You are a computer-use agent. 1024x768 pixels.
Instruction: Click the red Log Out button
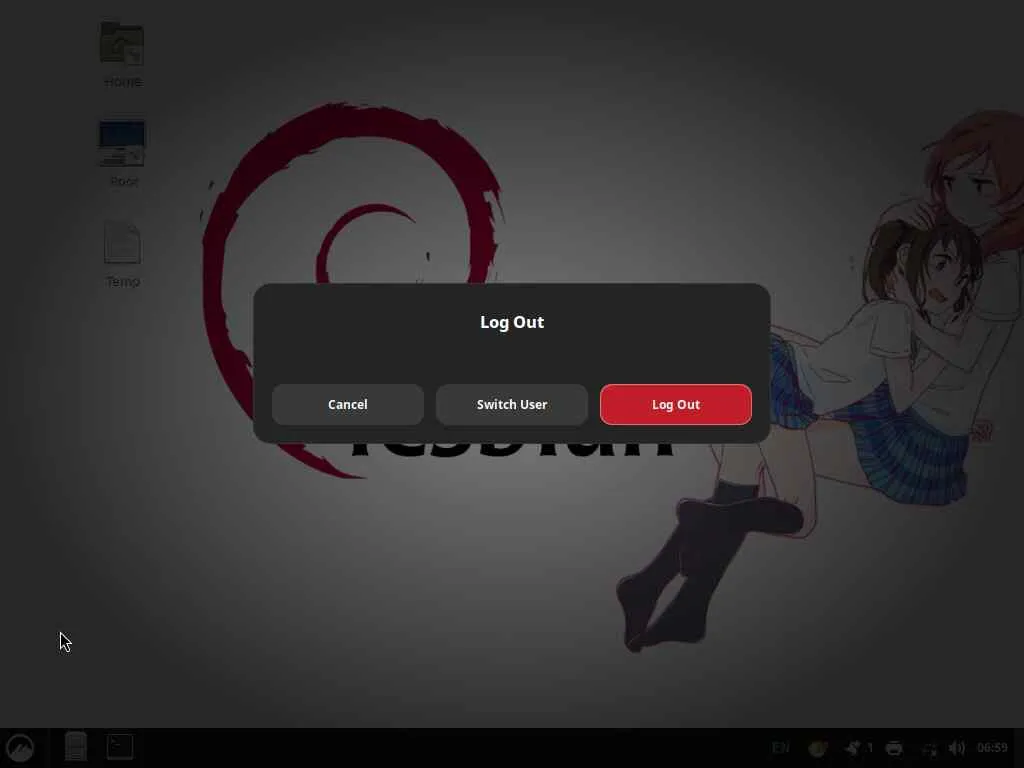[x=675, y=404]
